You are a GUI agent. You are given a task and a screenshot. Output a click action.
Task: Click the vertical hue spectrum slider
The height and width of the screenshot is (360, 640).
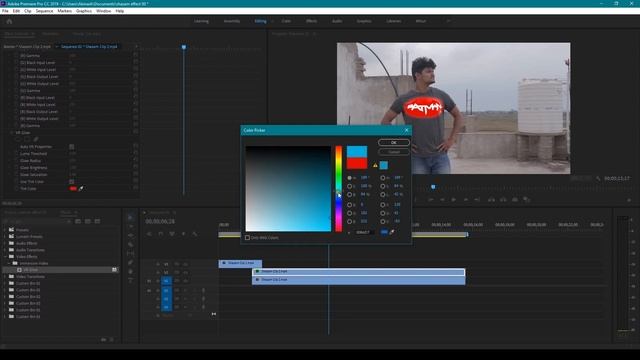coord(339,189)
